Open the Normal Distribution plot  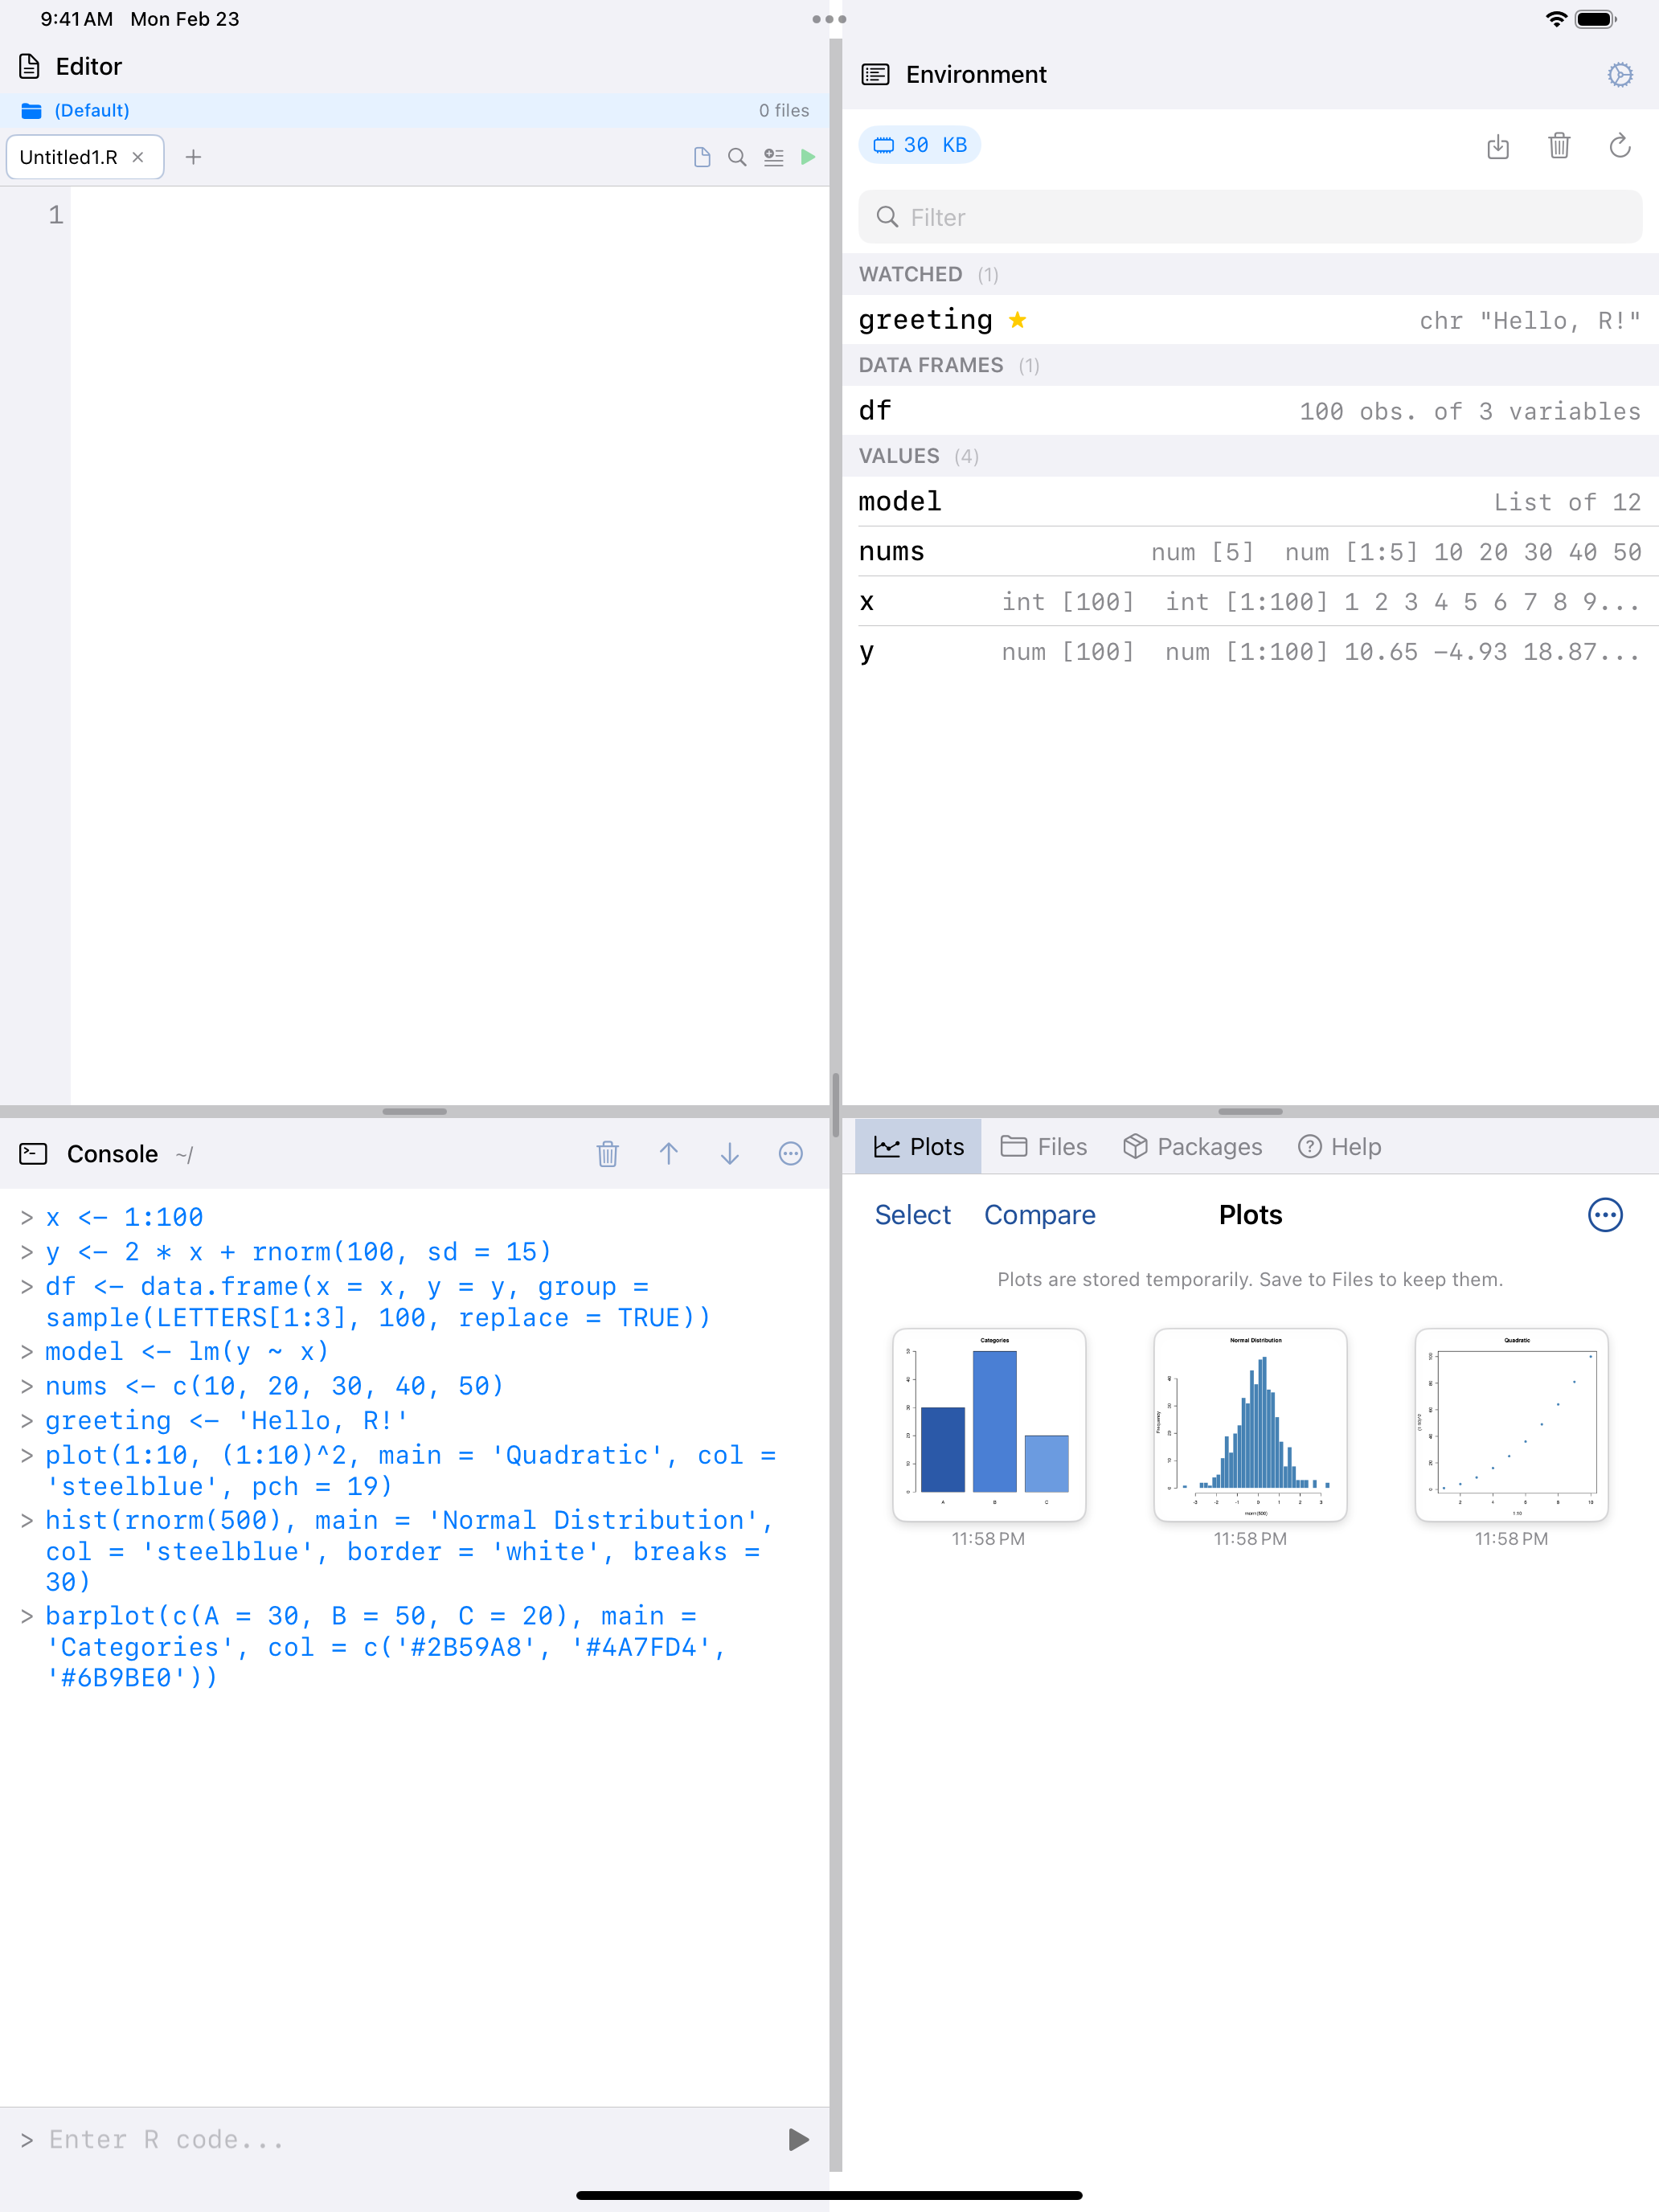[x=1250, y=1425]
